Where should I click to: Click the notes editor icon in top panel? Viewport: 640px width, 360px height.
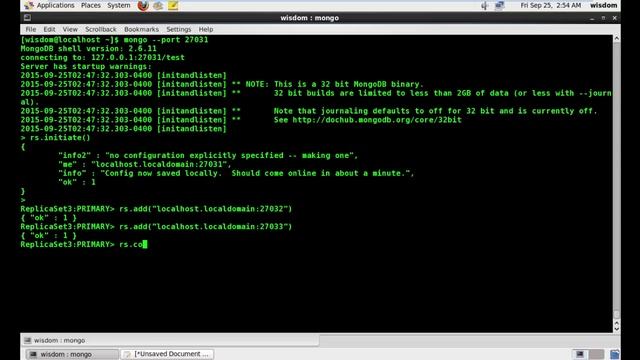173,5
